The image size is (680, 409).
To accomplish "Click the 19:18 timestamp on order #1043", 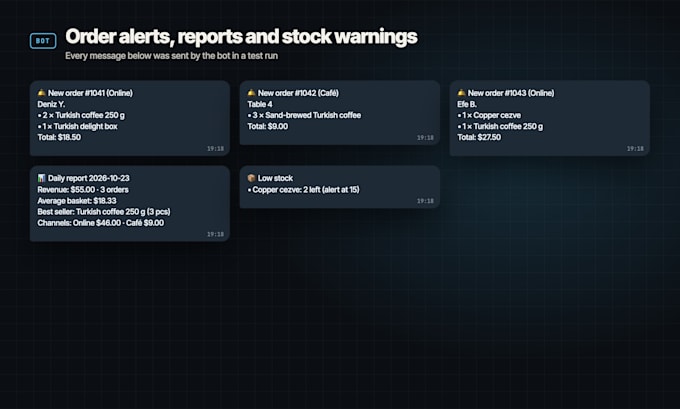I will pyautogui.click(x=635, y=149).
